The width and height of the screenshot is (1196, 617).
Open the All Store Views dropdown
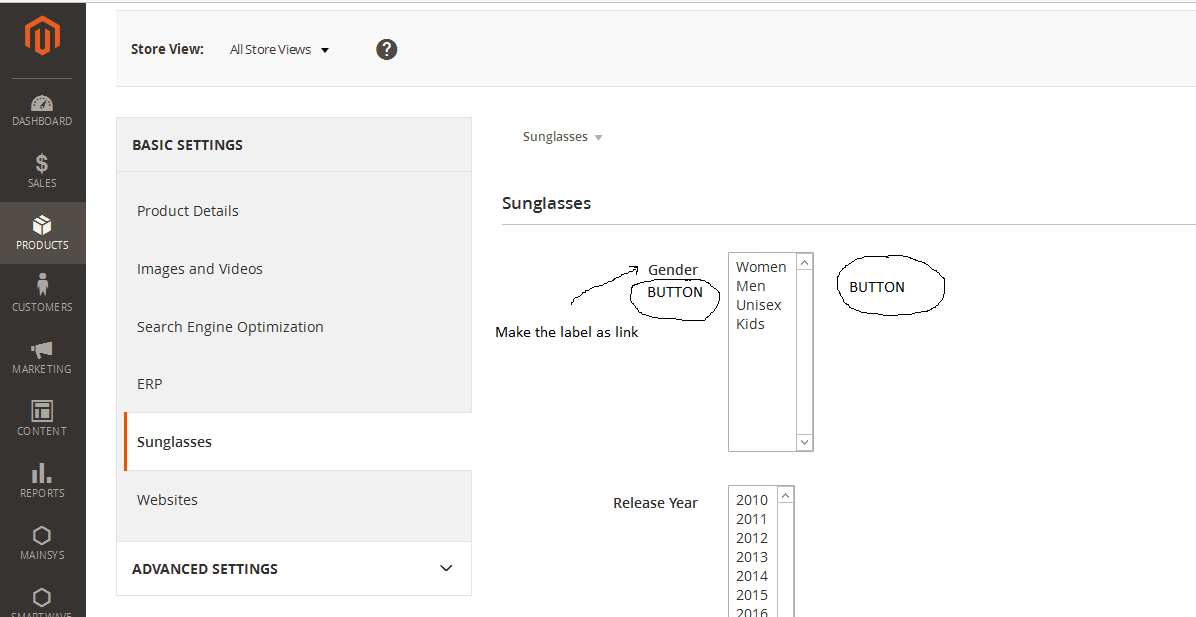pyautogui.click(x=279, y=49)
